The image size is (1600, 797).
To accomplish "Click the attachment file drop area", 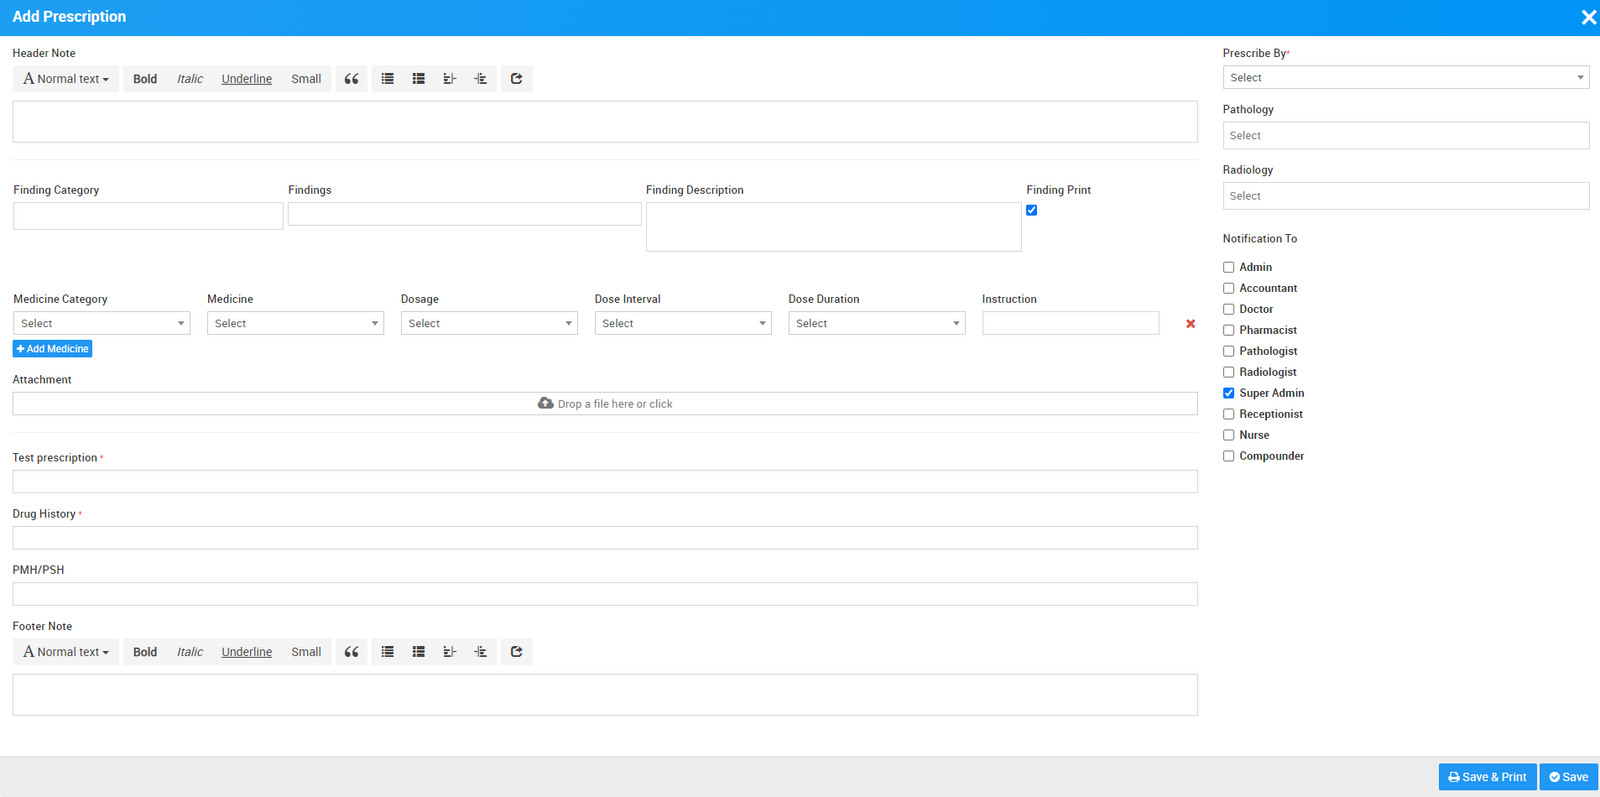I will pos(605,404).
